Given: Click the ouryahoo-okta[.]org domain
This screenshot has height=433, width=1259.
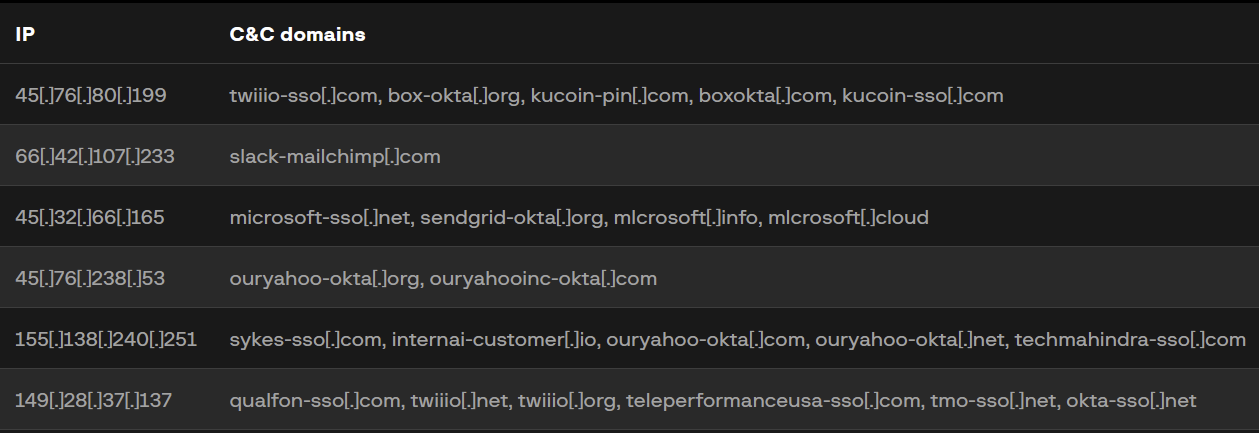Looking at the screenshot, I should pos(324,279).
